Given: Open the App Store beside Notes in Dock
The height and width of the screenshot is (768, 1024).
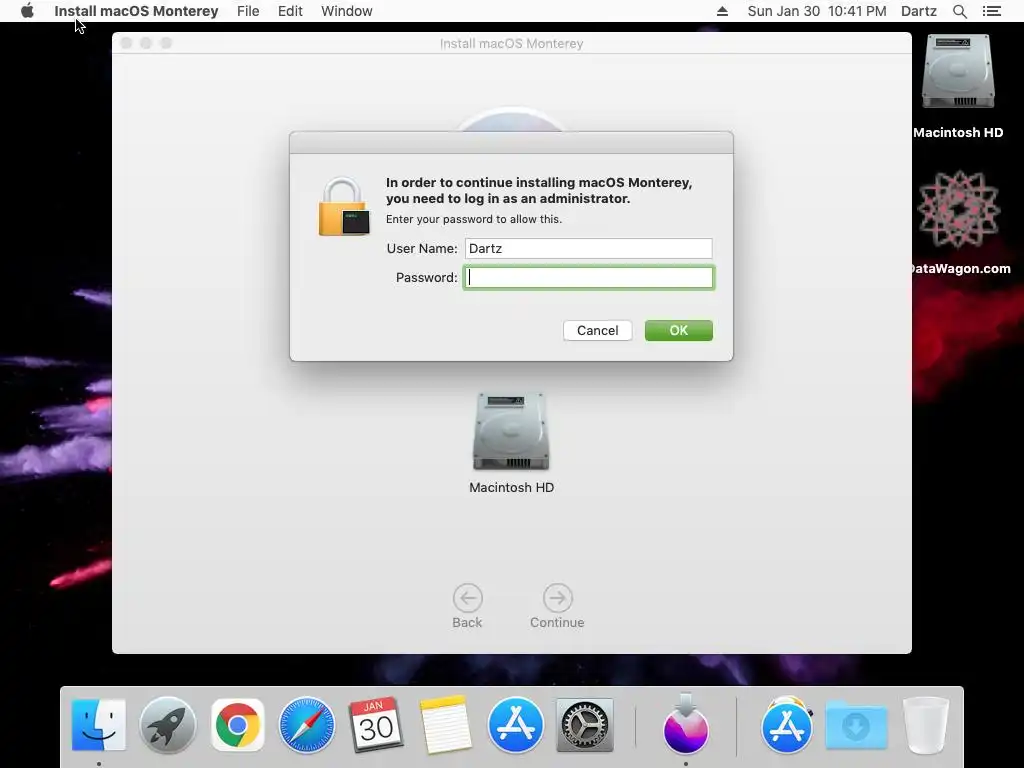Looking at the screenshot, I should [515, 725].
